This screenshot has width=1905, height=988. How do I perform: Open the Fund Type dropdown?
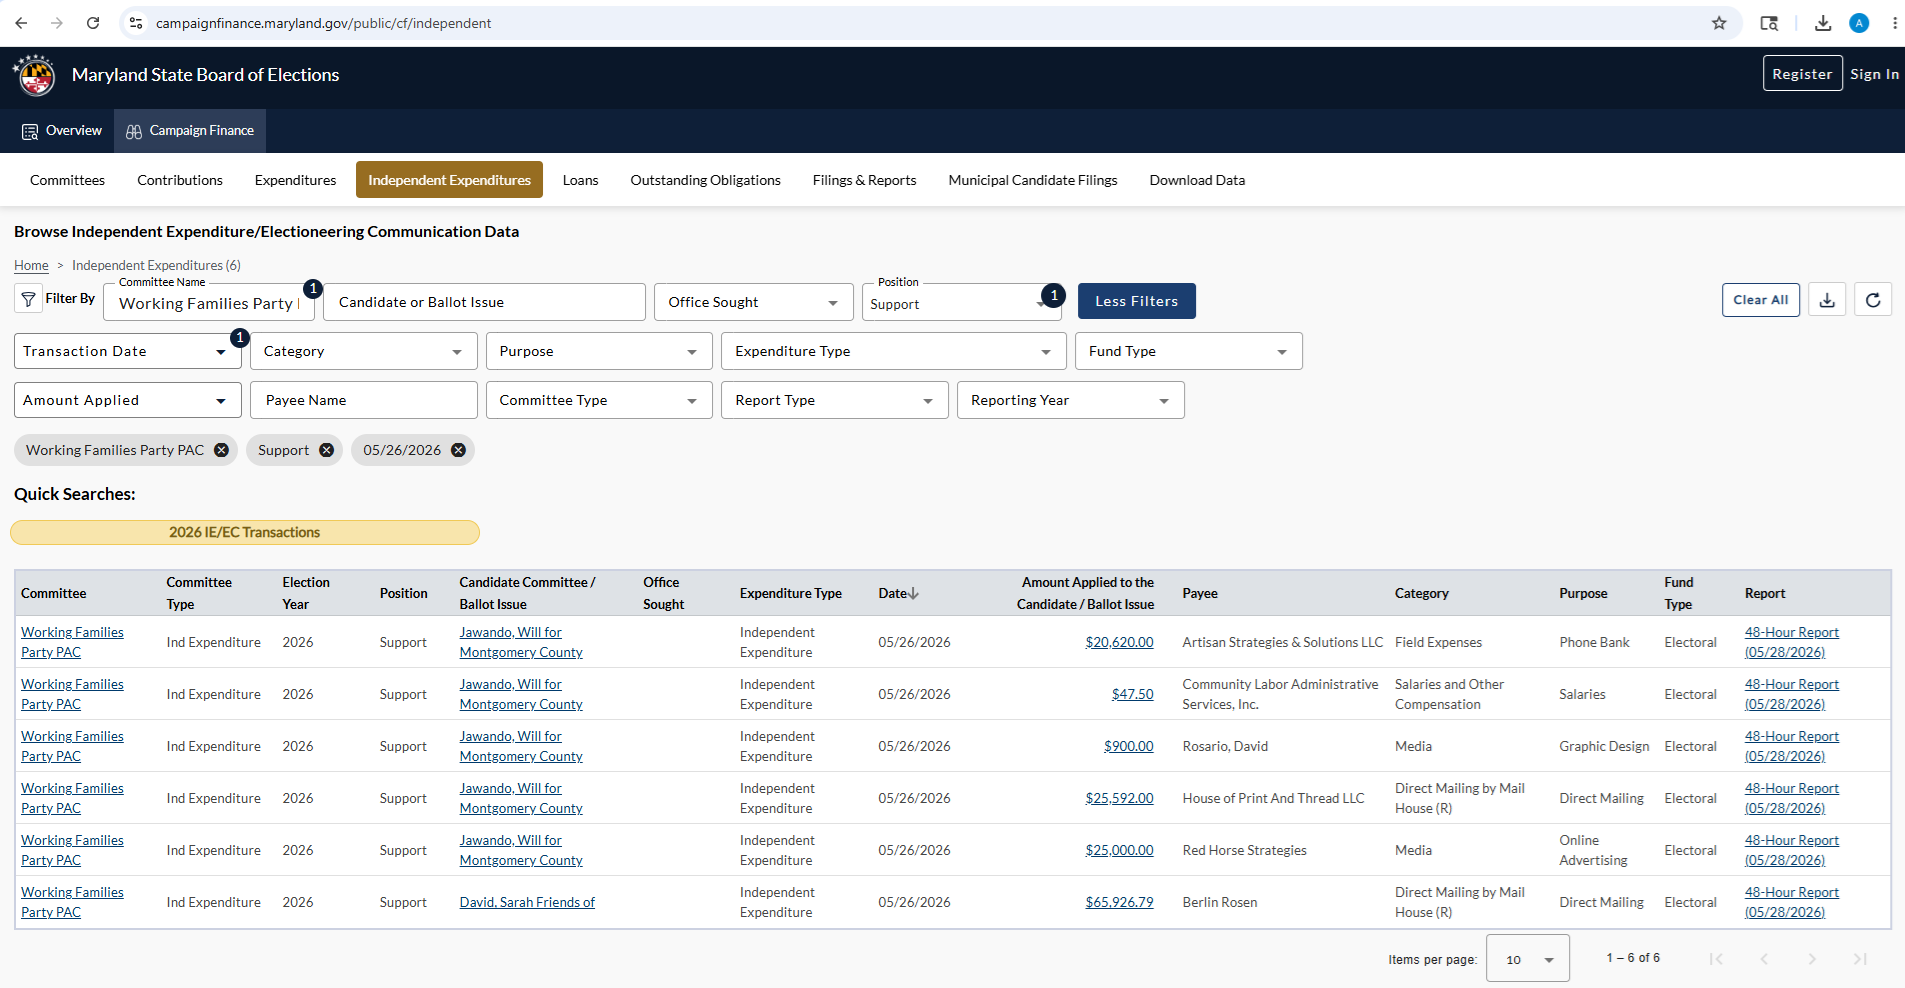[1188, 351]
